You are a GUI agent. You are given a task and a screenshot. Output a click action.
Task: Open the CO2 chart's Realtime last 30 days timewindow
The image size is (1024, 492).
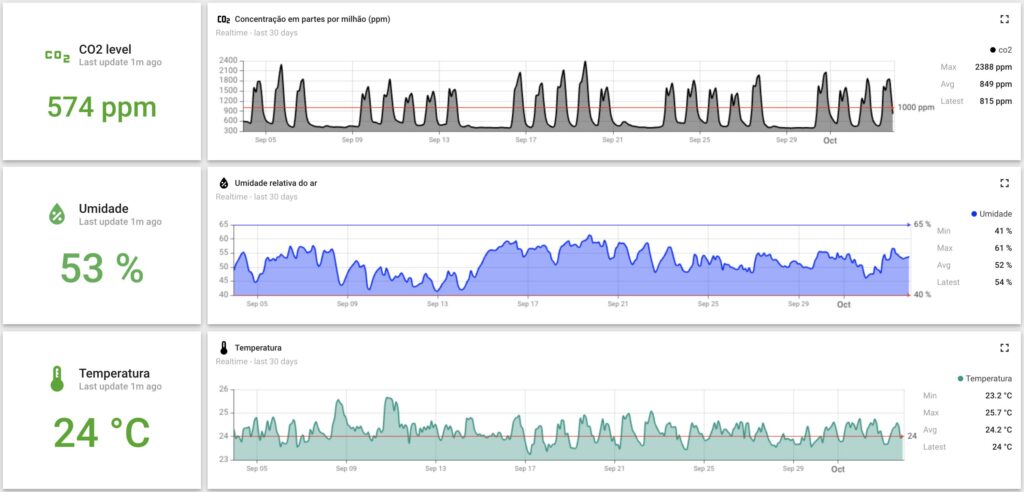(x=256, y=32)
